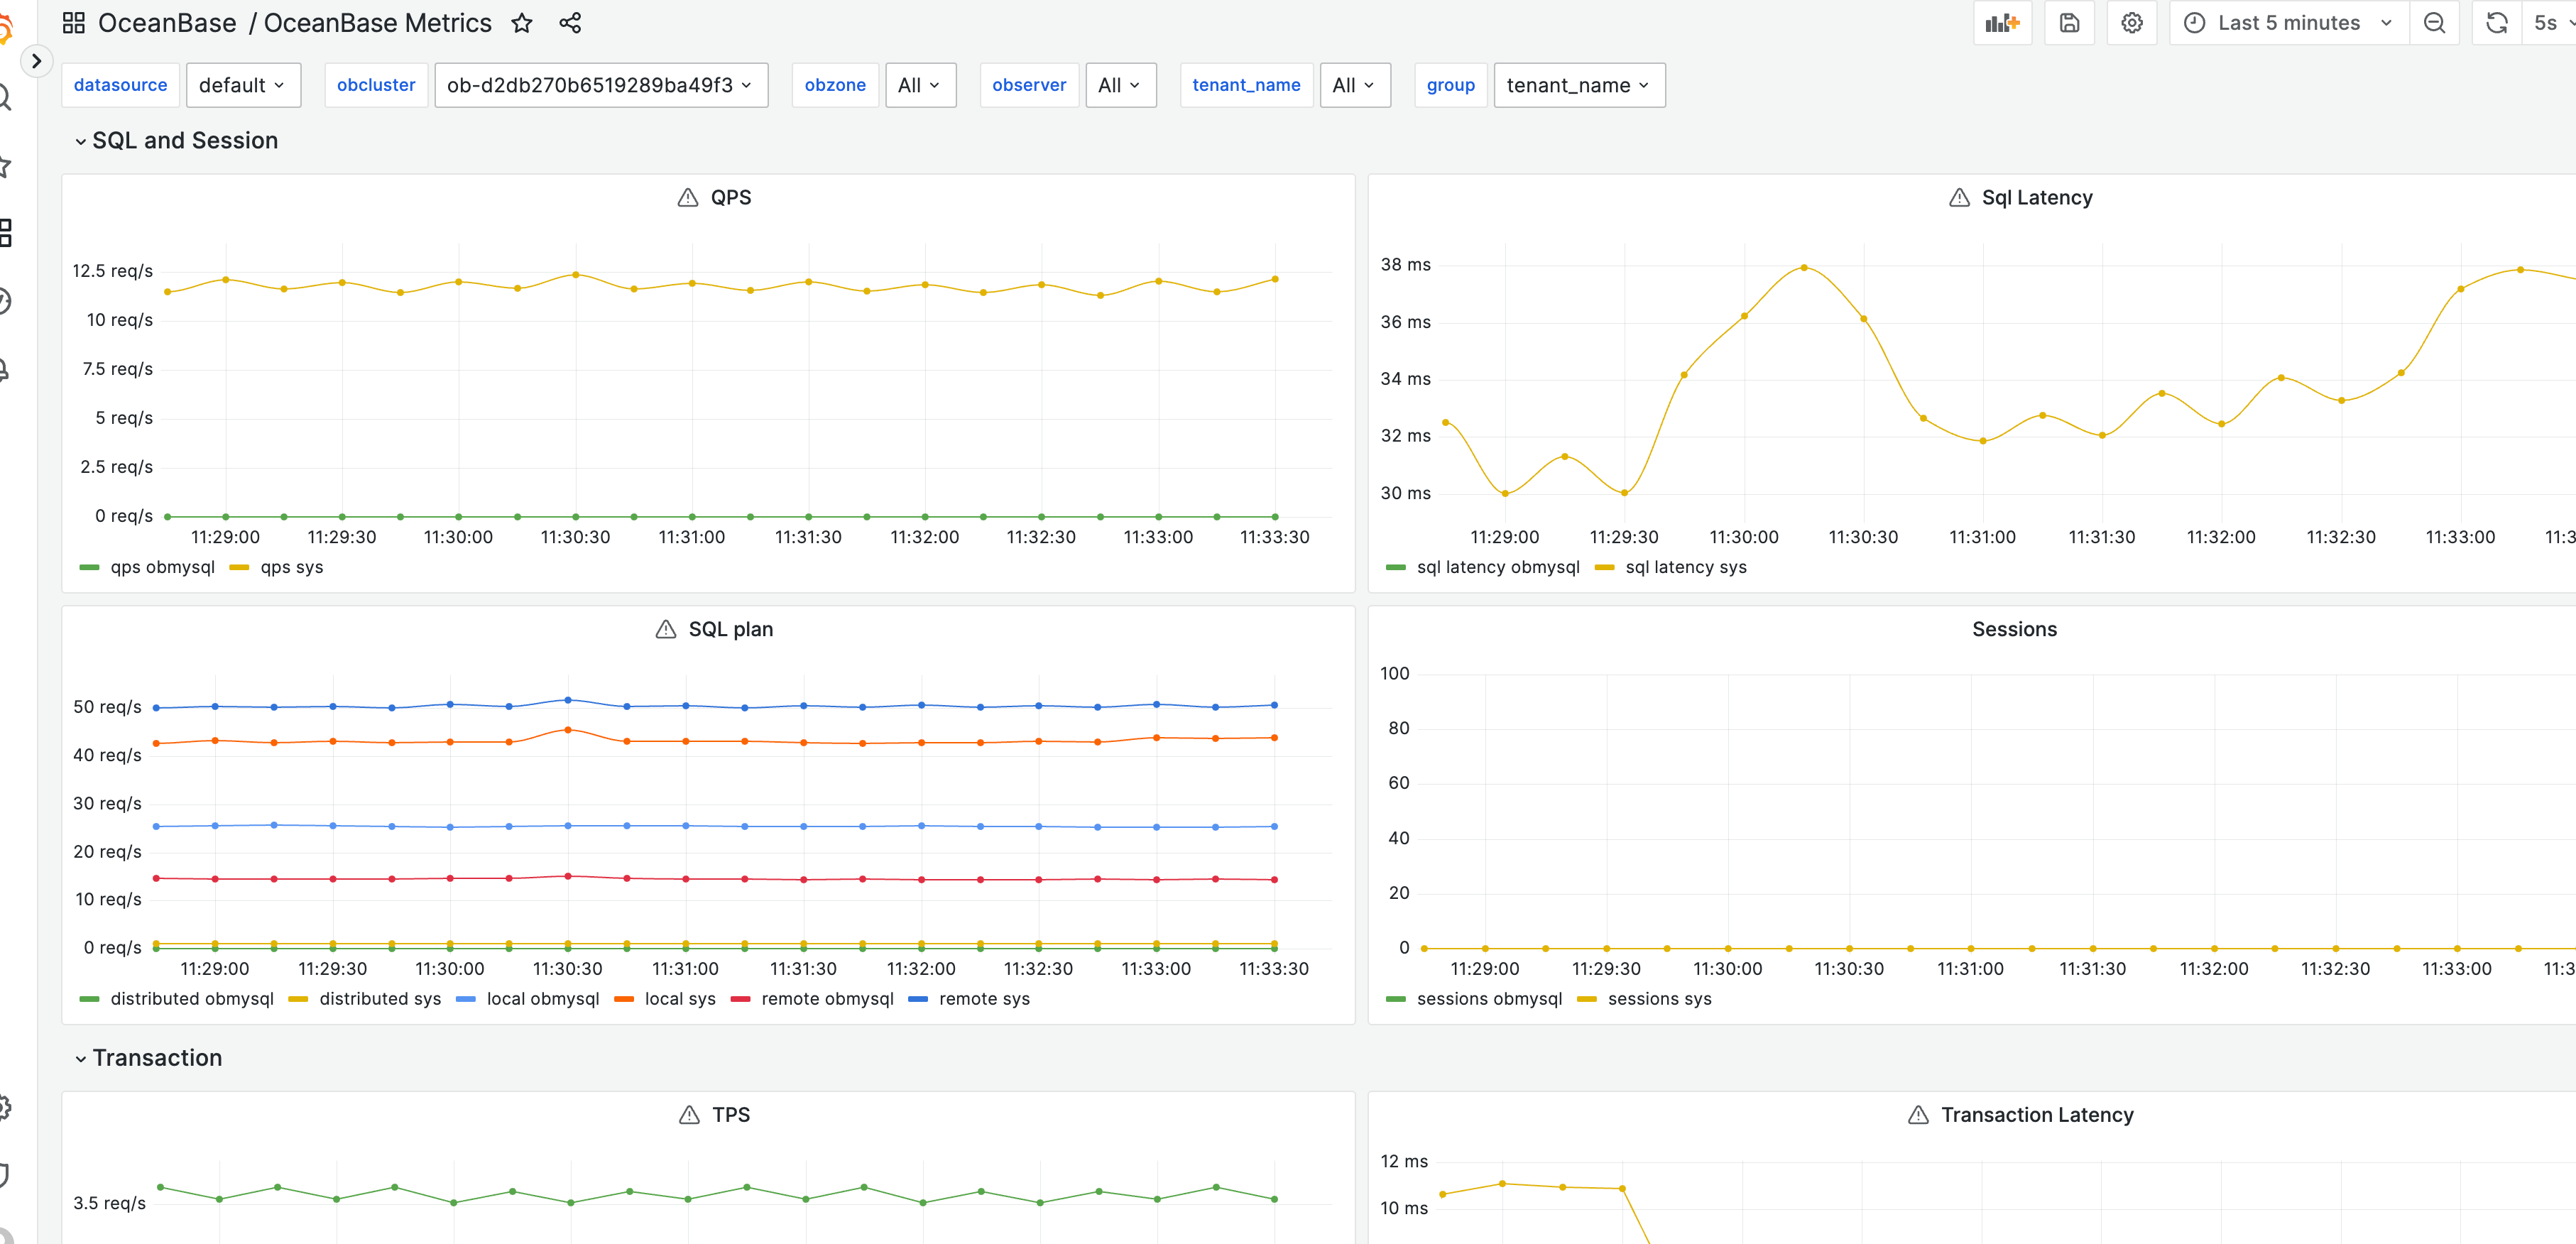This screenshot has height=1244, width=2576.
Task: Click the SQL plan warning icon
Action: pyautogui.click(x=665, y=629)
